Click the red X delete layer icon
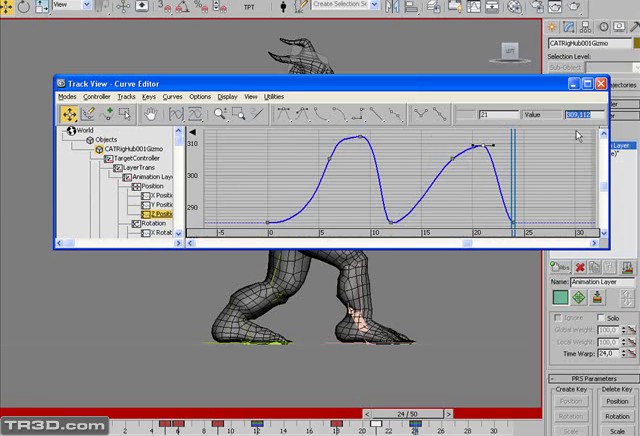 (x=579, y=267)
